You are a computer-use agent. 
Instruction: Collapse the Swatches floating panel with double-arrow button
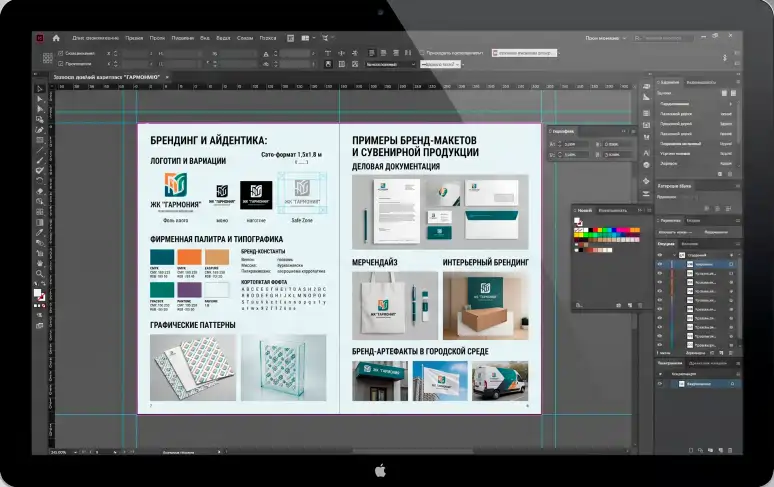[639, 210]
